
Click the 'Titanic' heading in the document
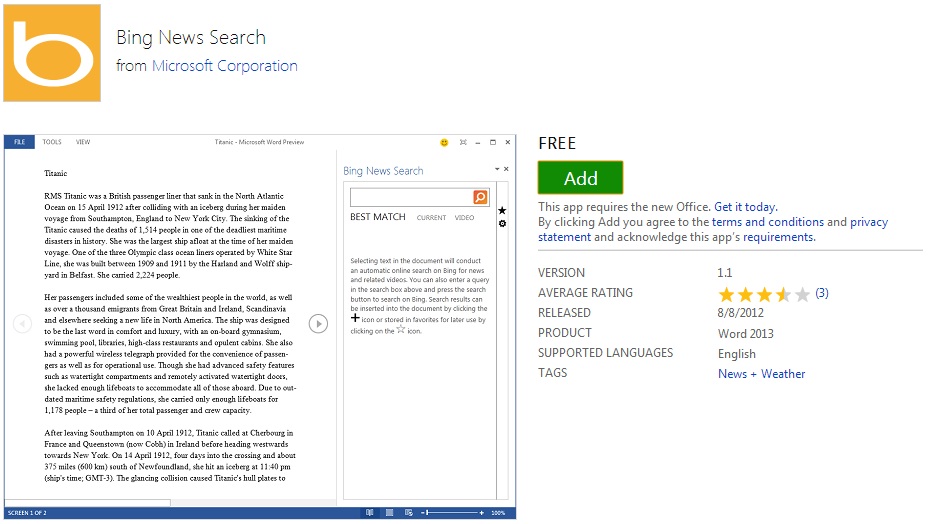point(56,173)
